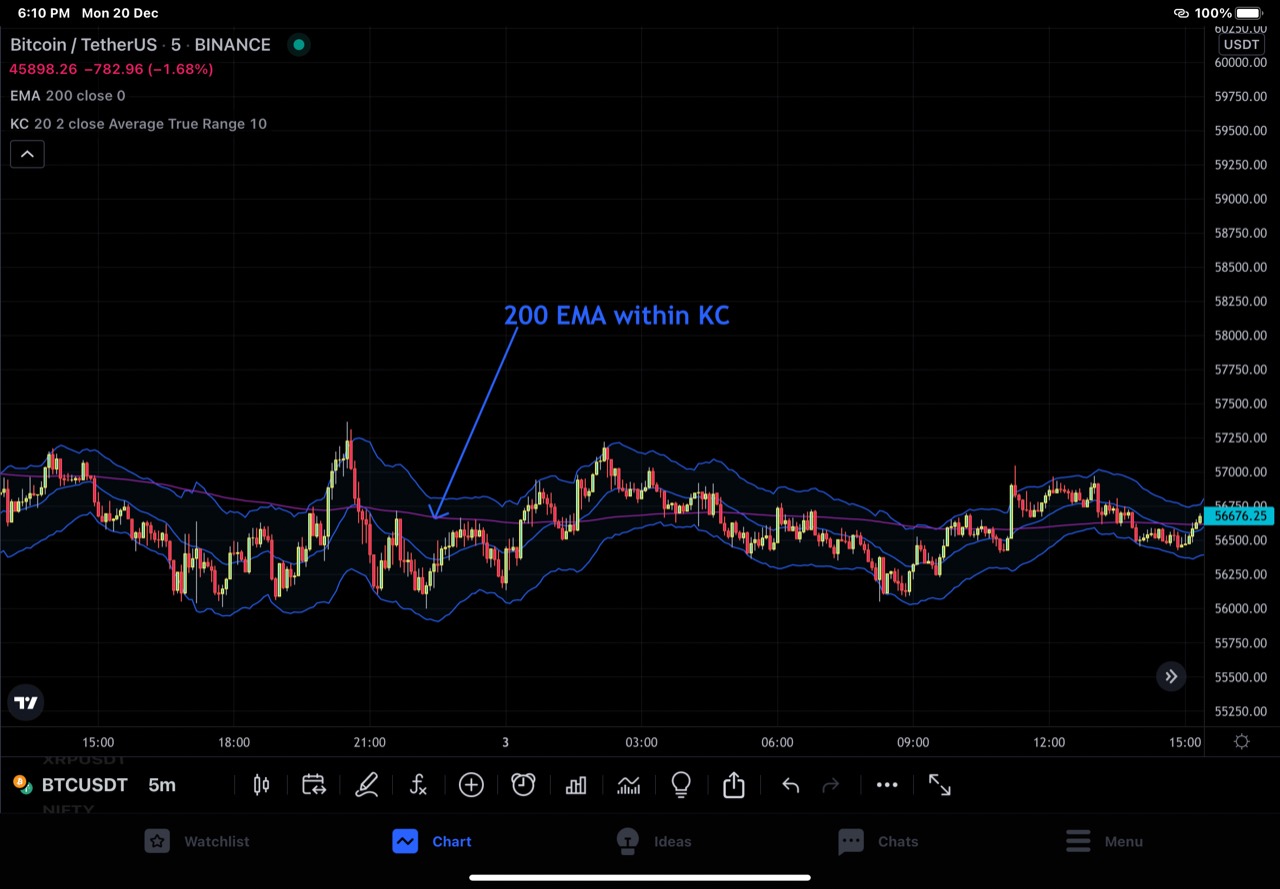Jump to latest bar double-arrow button
Image resolution: width=1280 pixels, height=889 pixels.
point(1171,677)
